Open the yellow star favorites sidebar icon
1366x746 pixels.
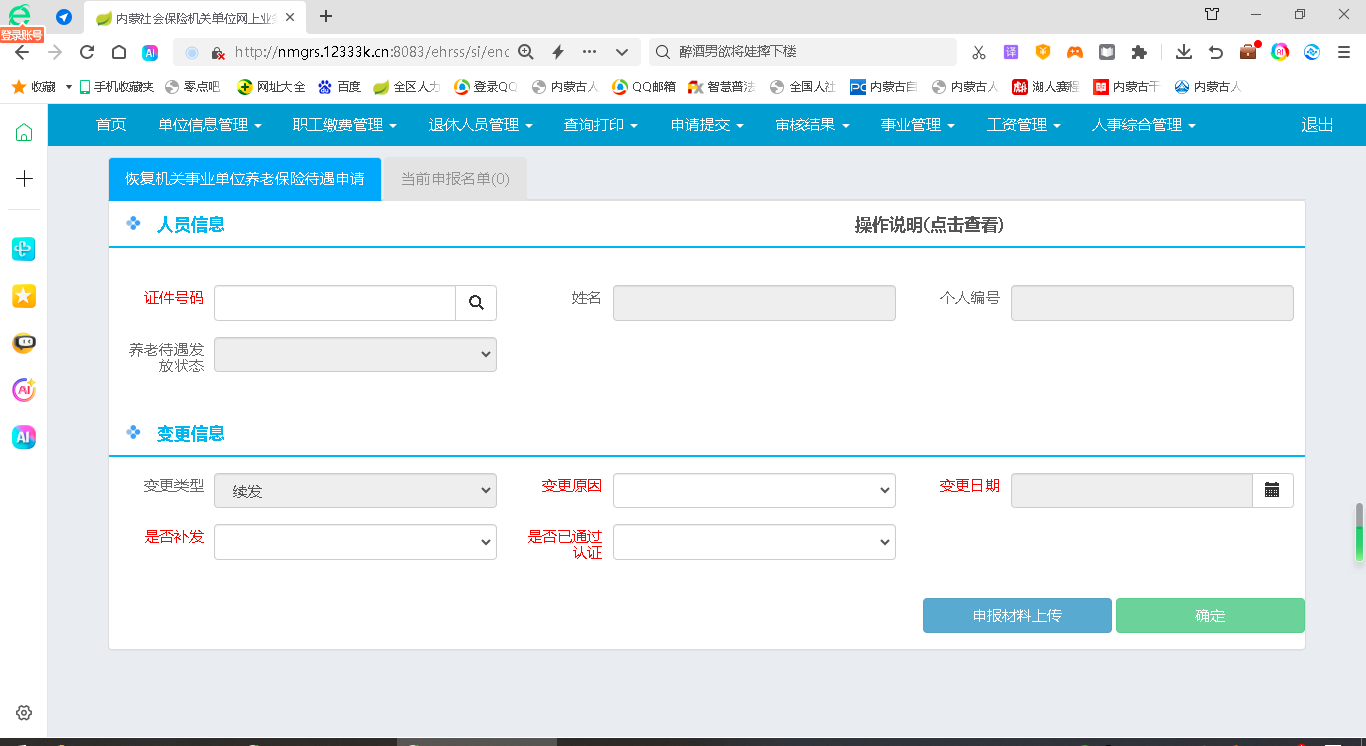(x=24, y=295)
